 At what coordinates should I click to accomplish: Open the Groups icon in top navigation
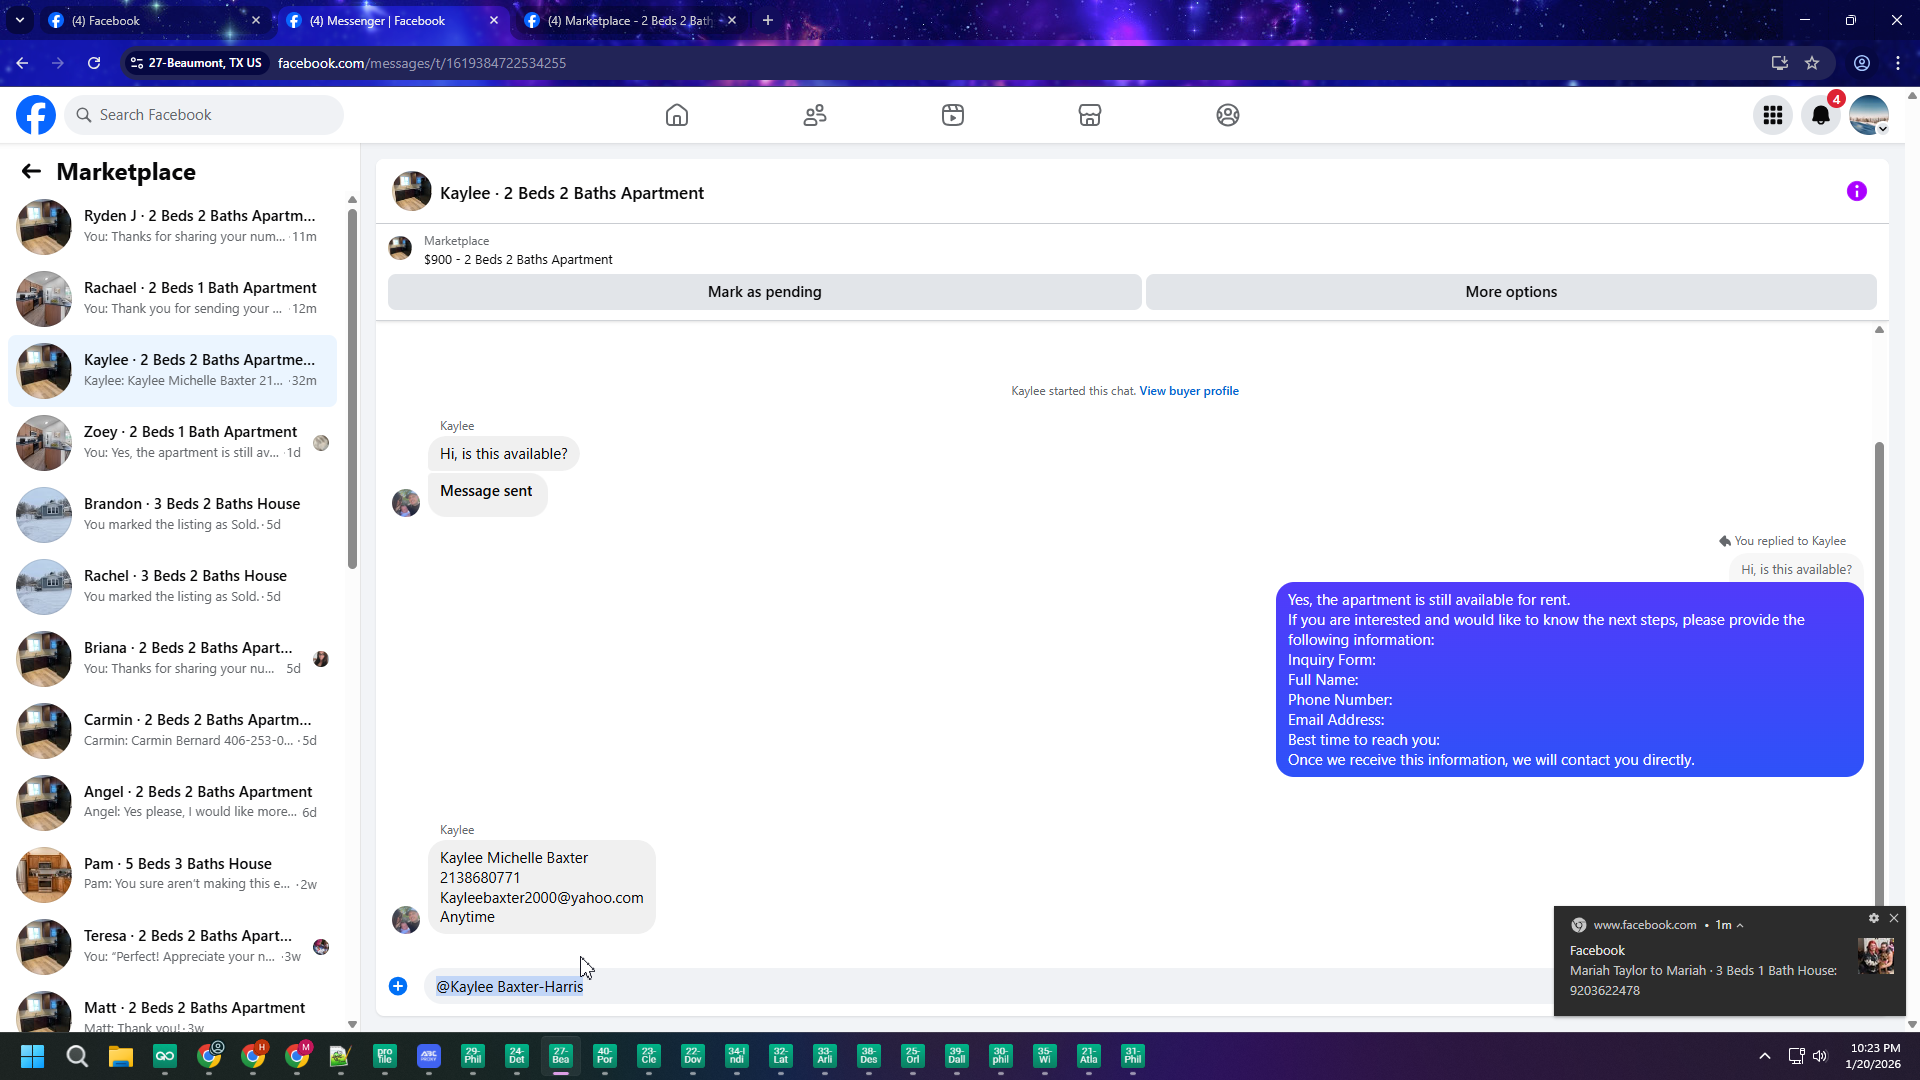click(x=1228, y=115)
